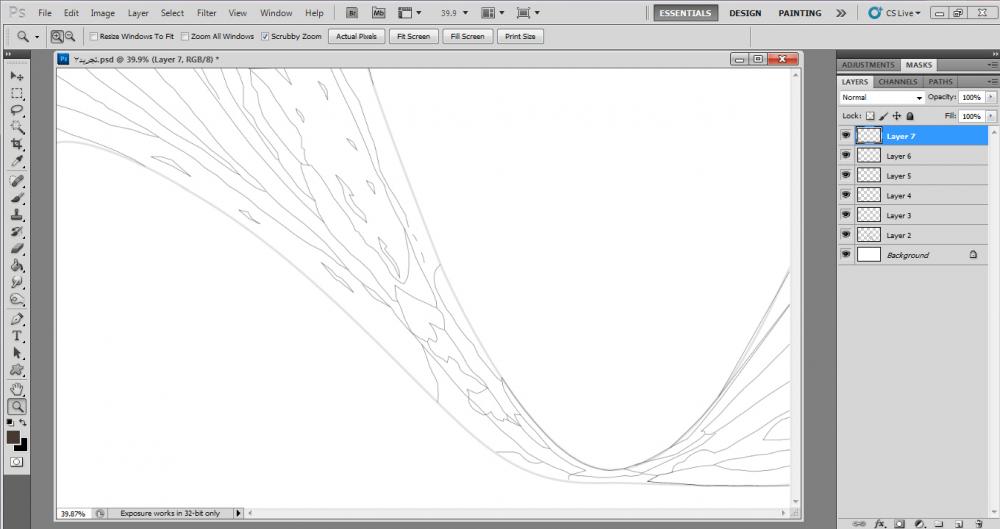Image resolution: width=1000 pixels, height=529 pixels.
Task: Click the Actual Pixels button
Action: [356, 36]
